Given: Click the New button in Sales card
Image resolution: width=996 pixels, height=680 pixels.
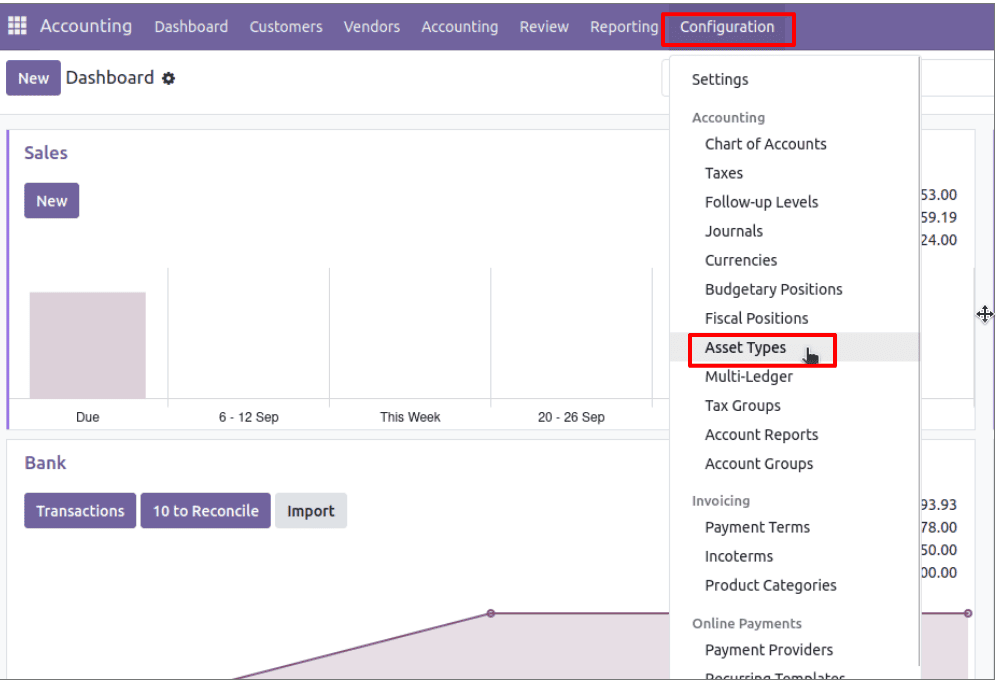Looking at the screenshot, I should 51,201.
